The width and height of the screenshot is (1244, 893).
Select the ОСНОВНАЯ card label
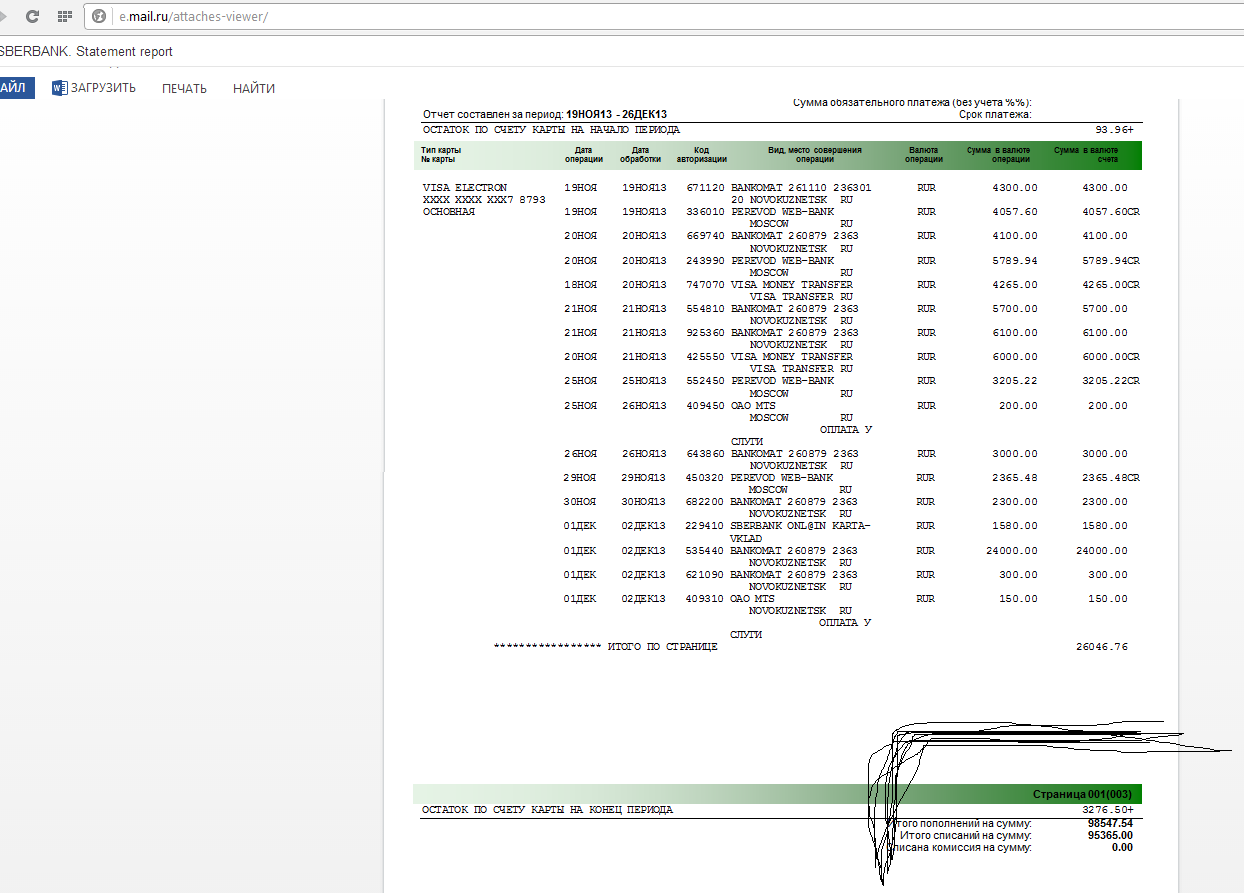448,212
